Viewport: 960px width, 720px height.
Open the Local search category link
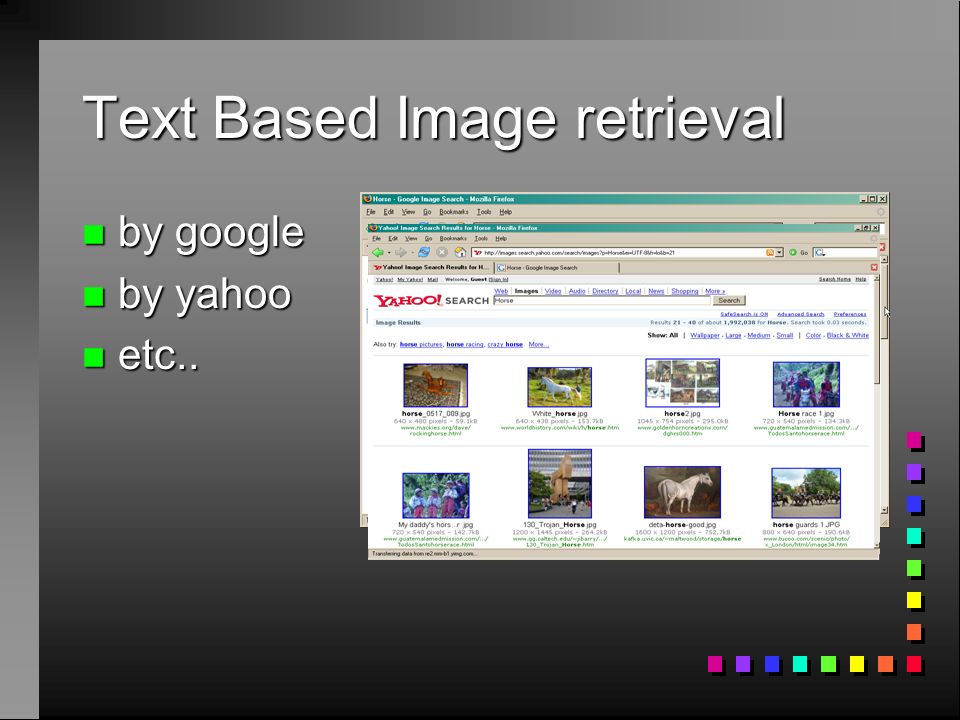pos(633,291)
